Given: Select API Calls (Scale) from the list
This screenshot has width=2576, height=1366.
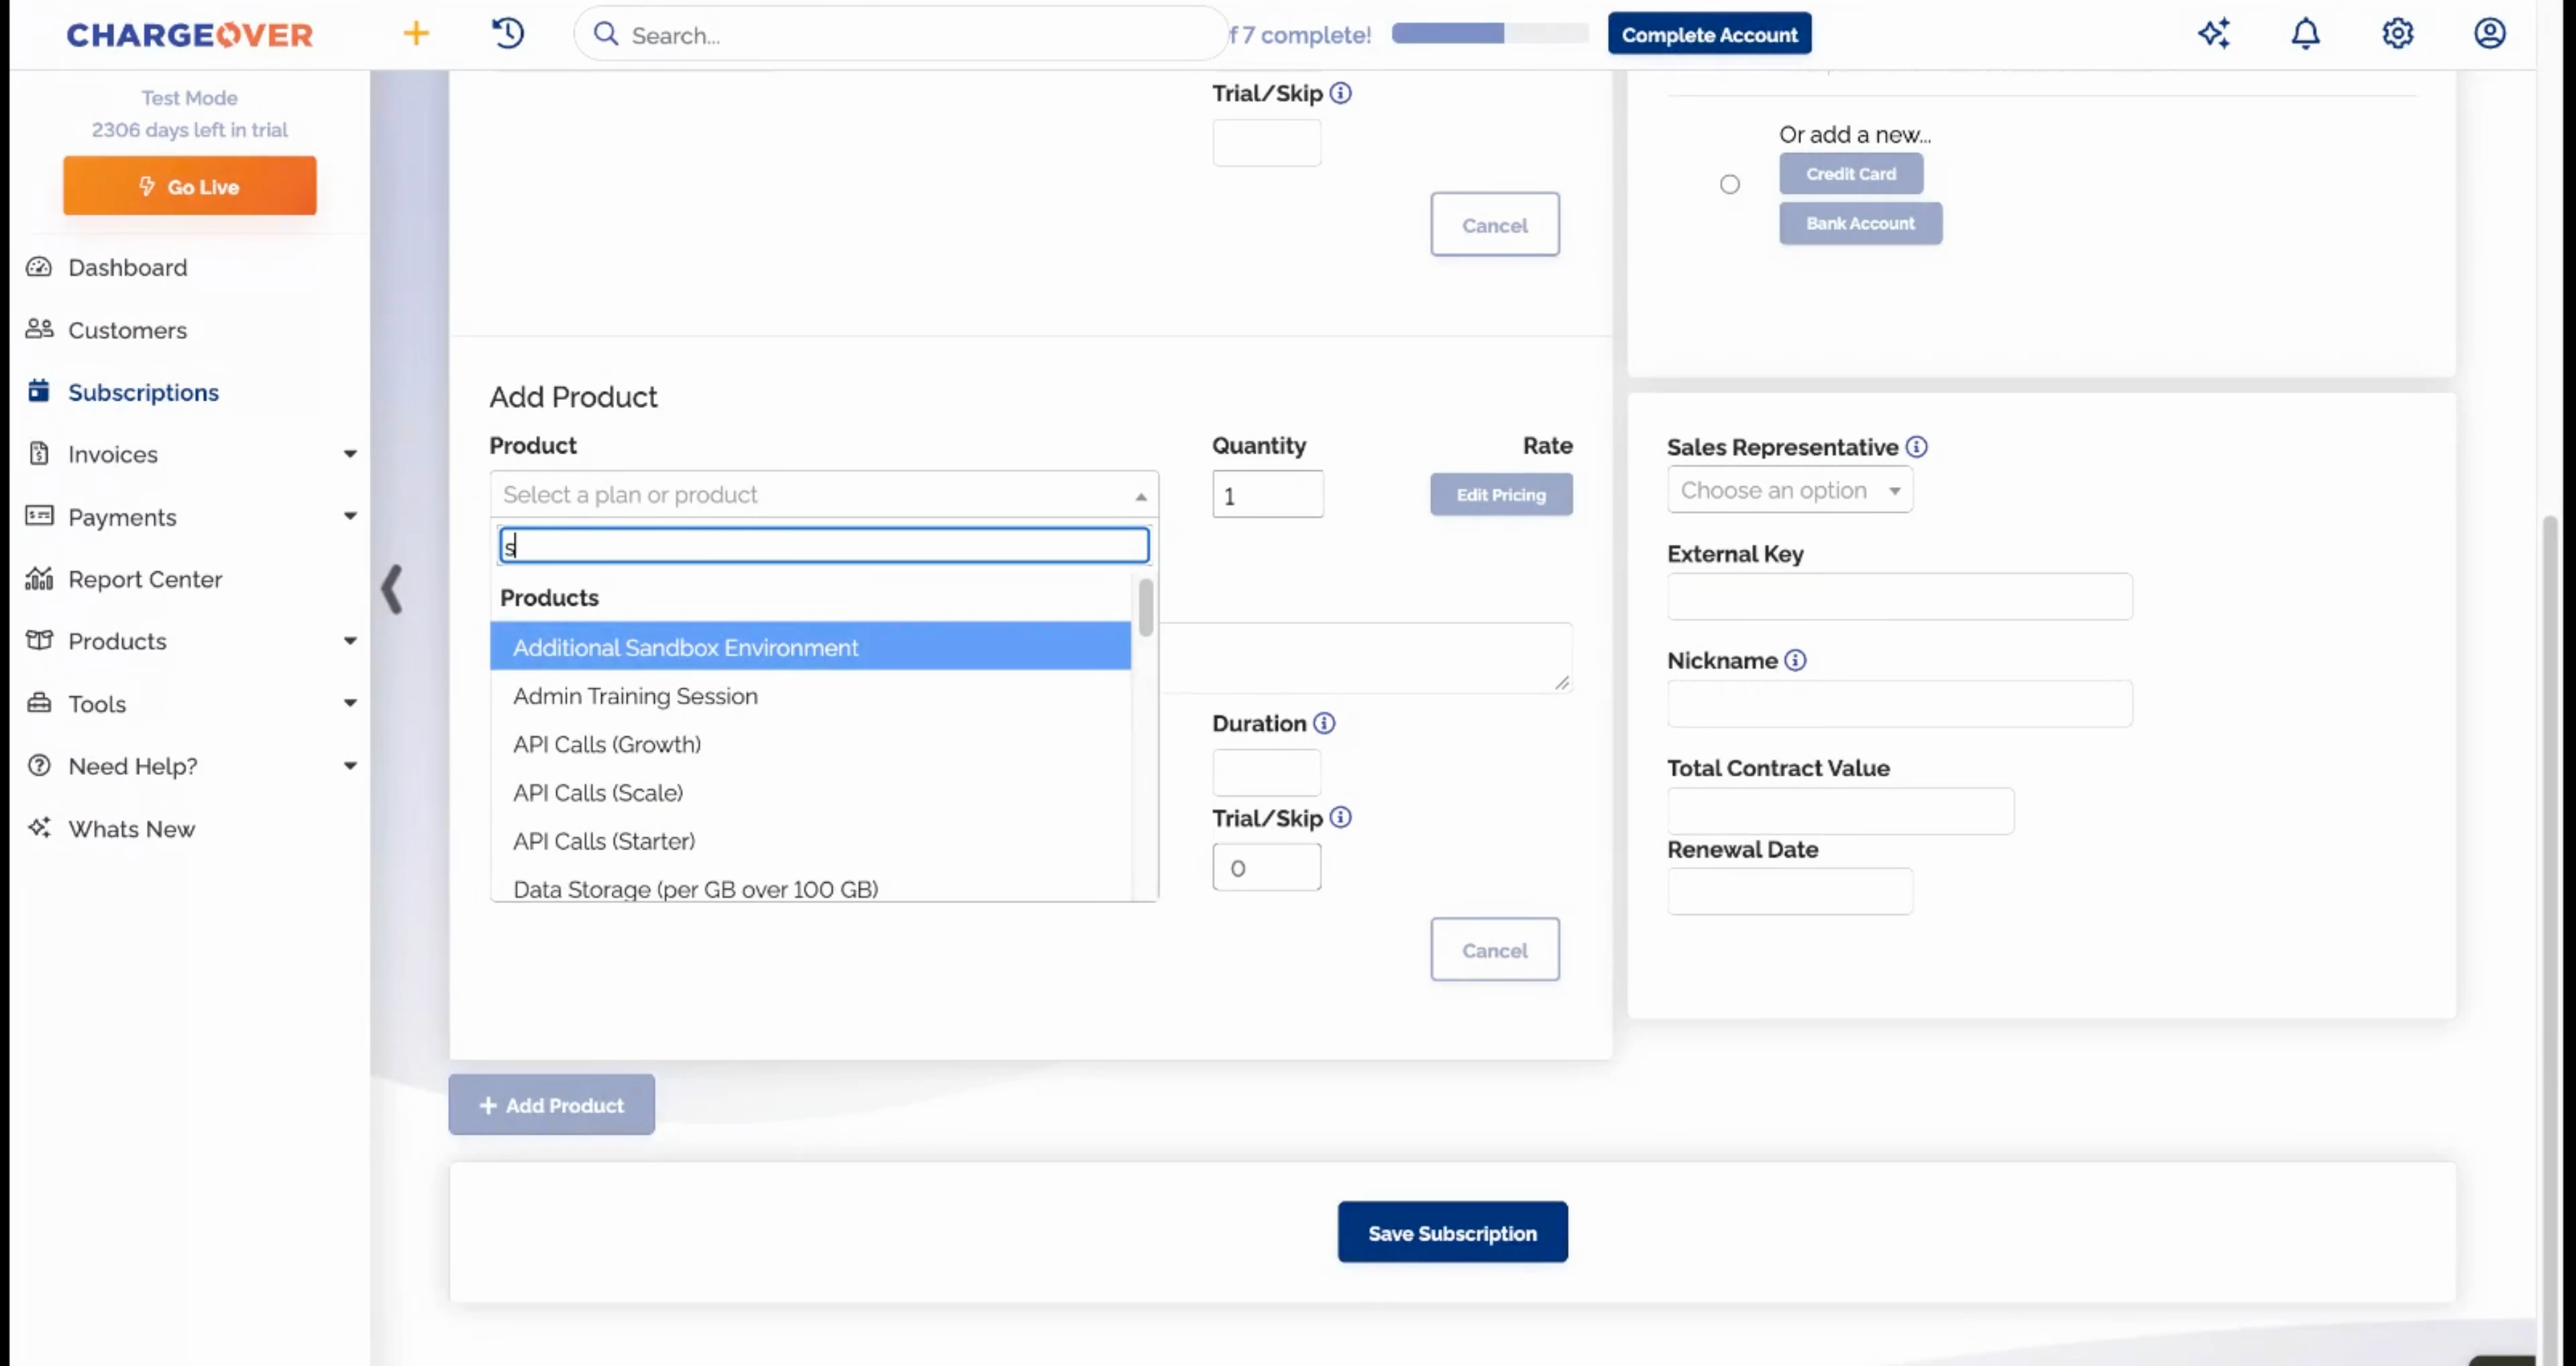Looking at the screenshot, I should (810, 793).
